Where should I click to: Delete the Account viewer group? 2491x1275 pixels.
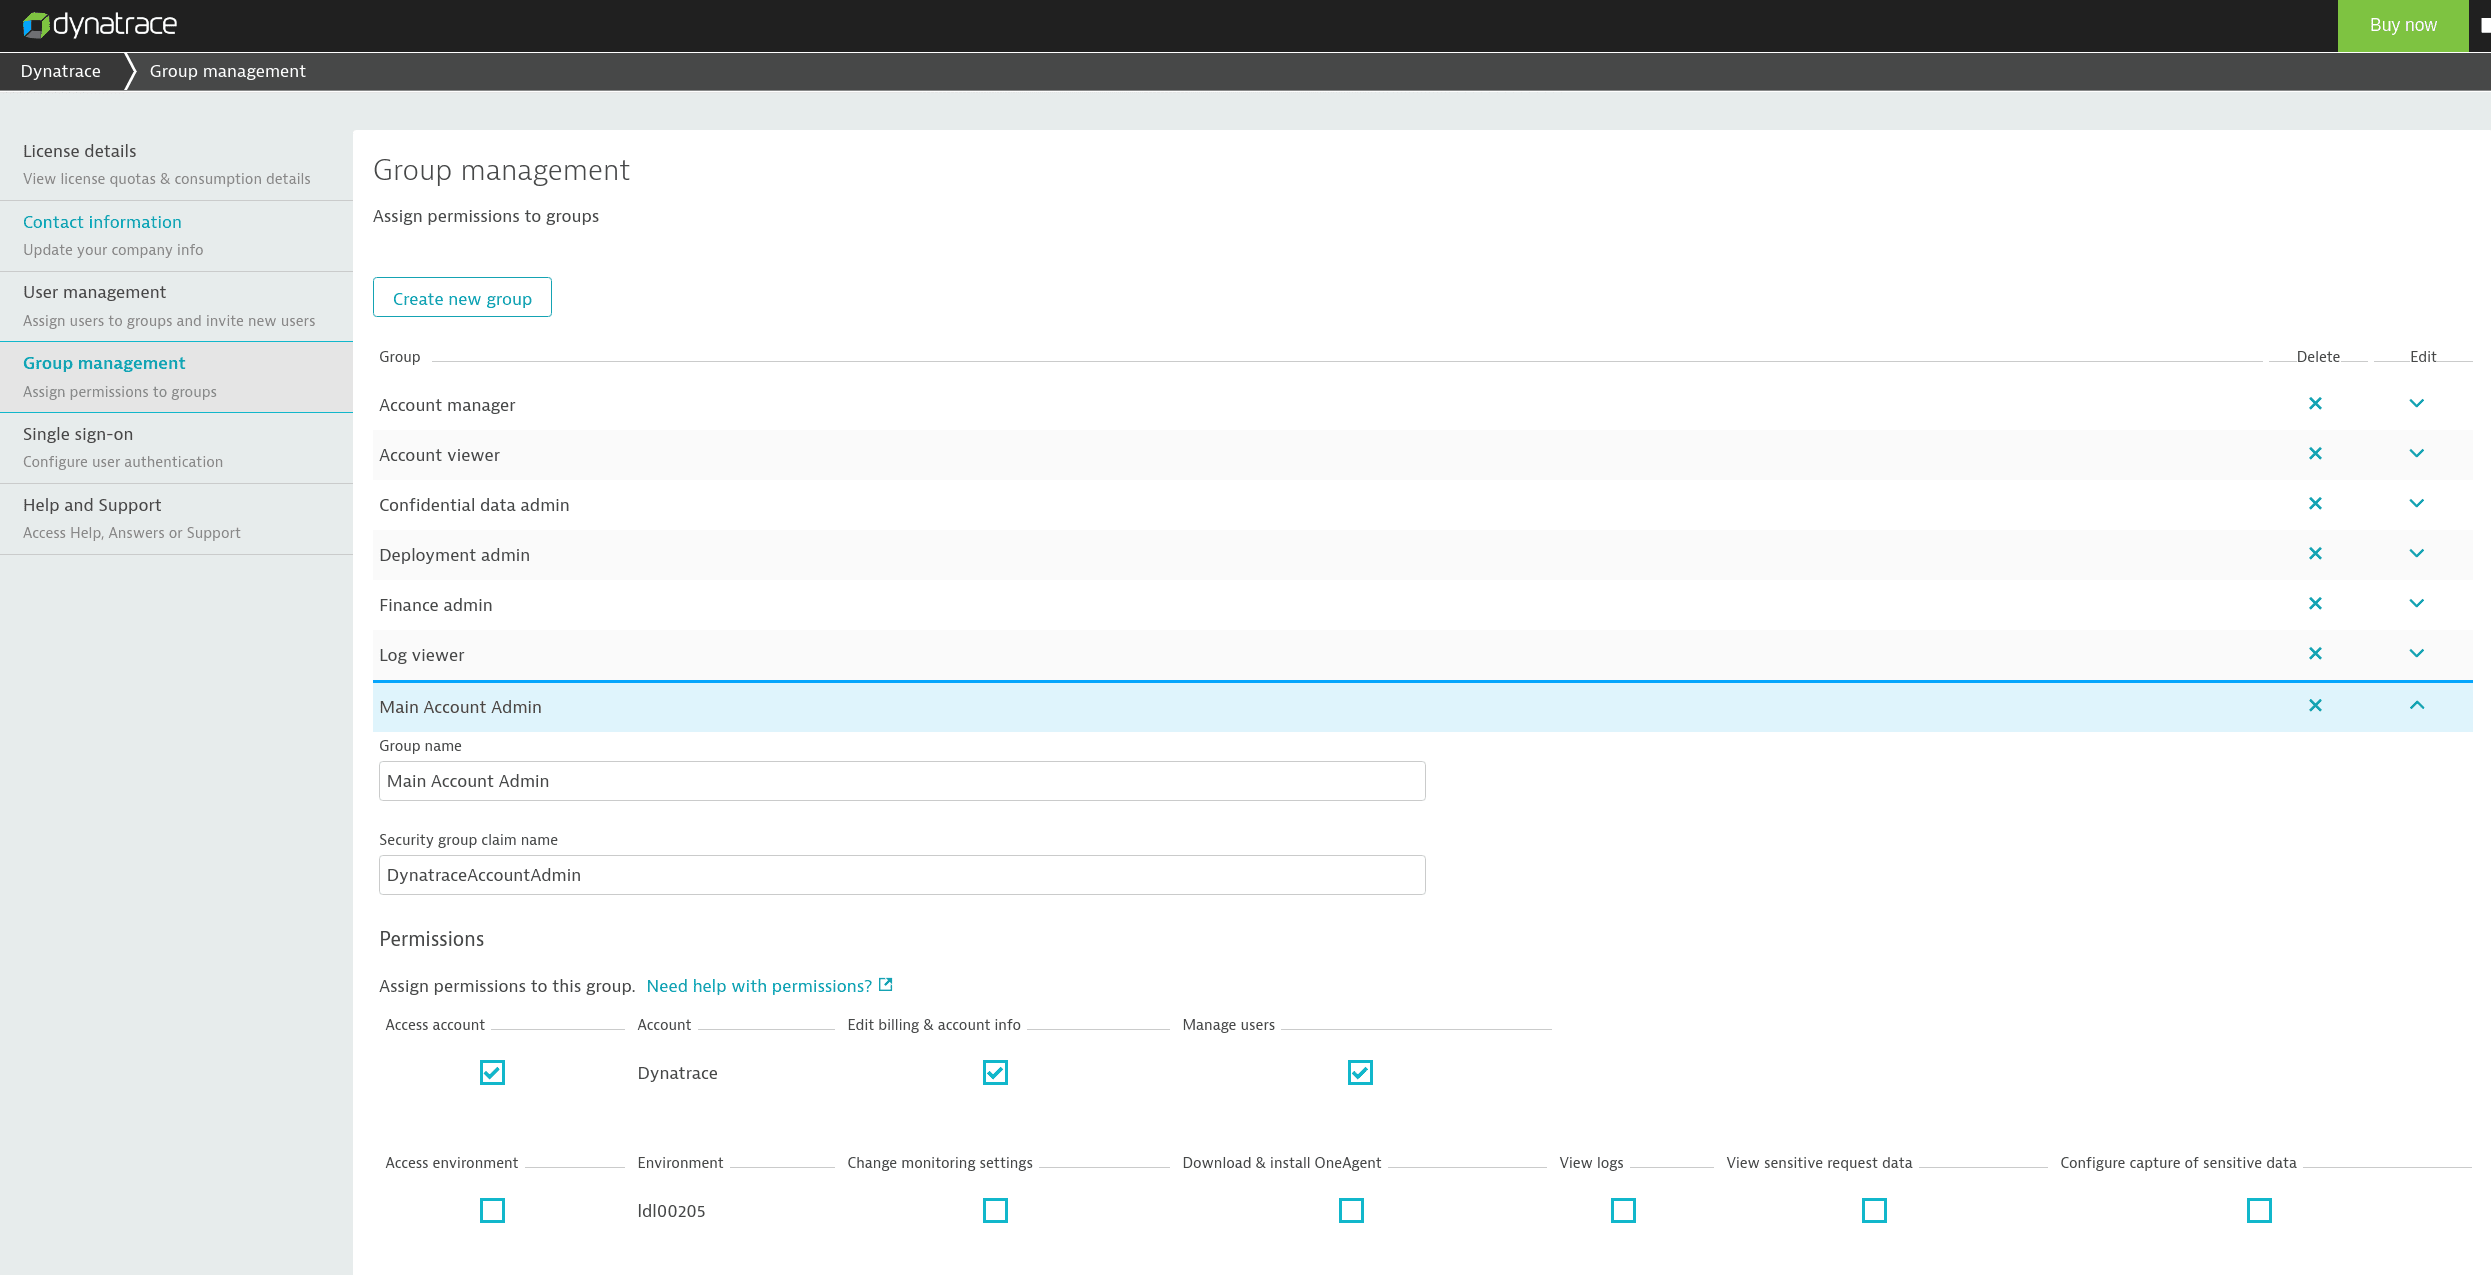click(x=2315, y=454)
